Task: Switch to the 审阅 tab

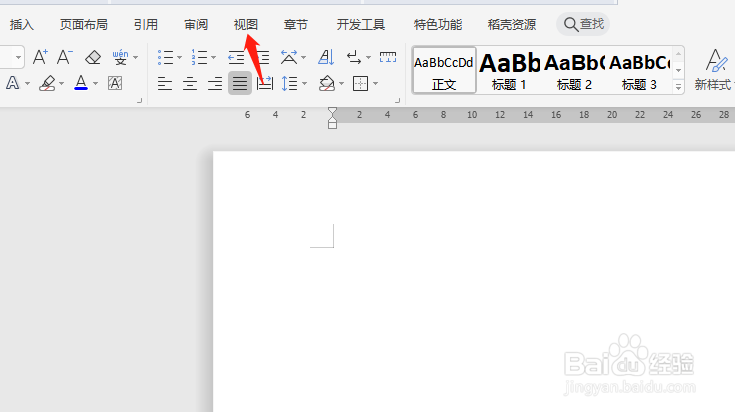Action: pyautogui.click(x=196, y=24)
